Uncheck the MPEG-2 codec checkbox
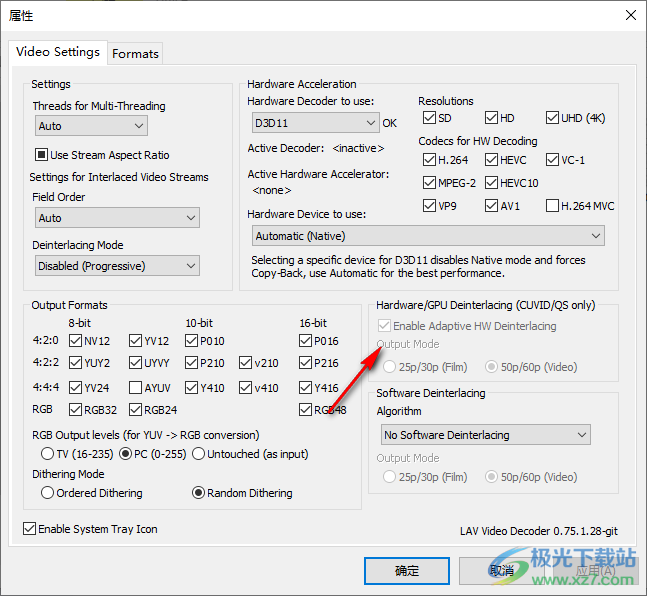The width and height of the screenshot is (647, 596). [429, 183]
